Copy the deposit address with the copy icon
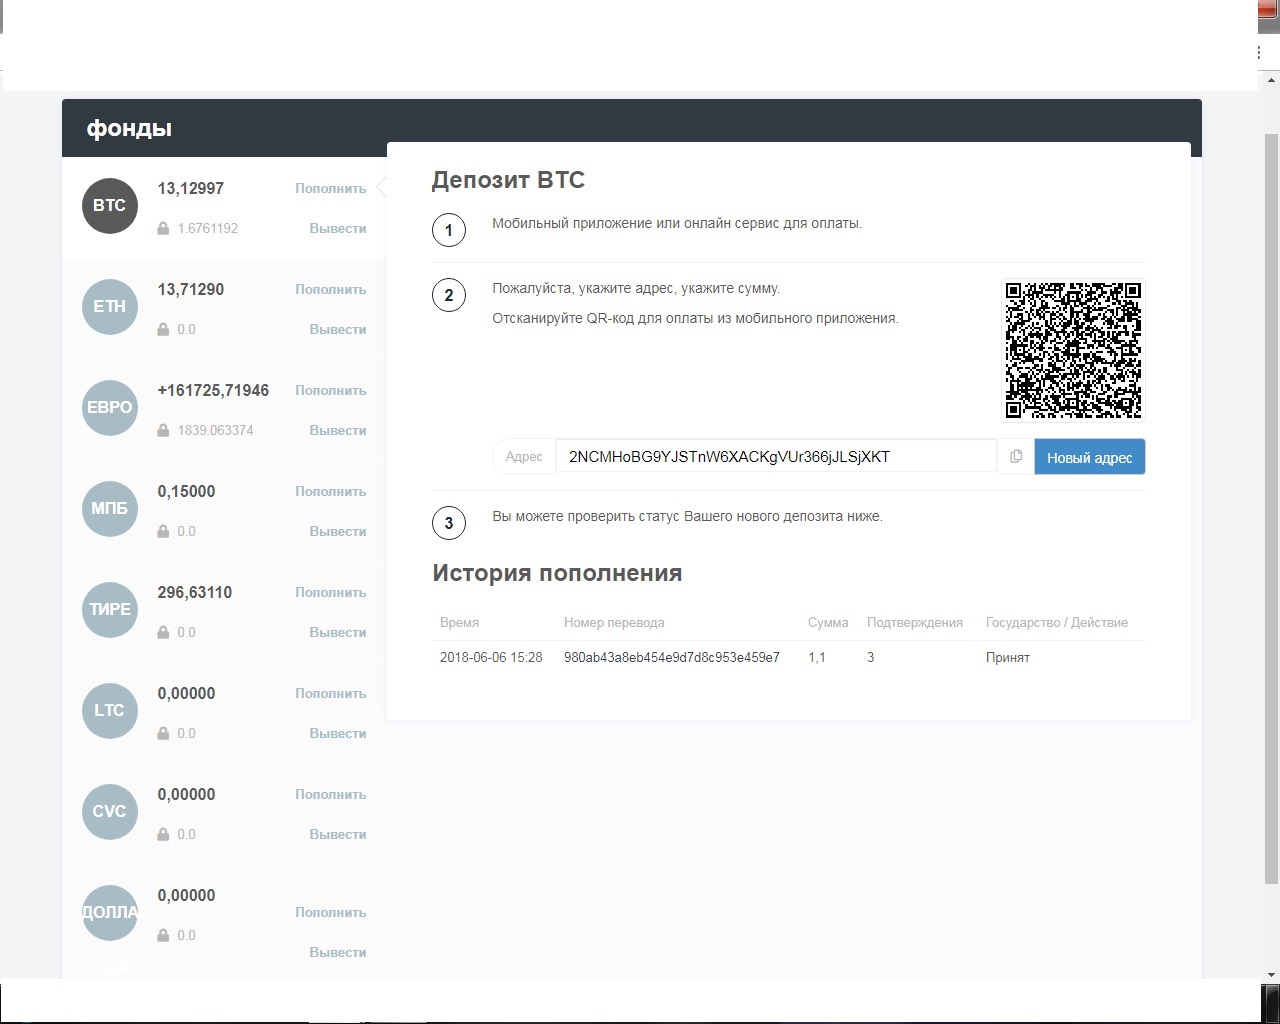 1016,457
